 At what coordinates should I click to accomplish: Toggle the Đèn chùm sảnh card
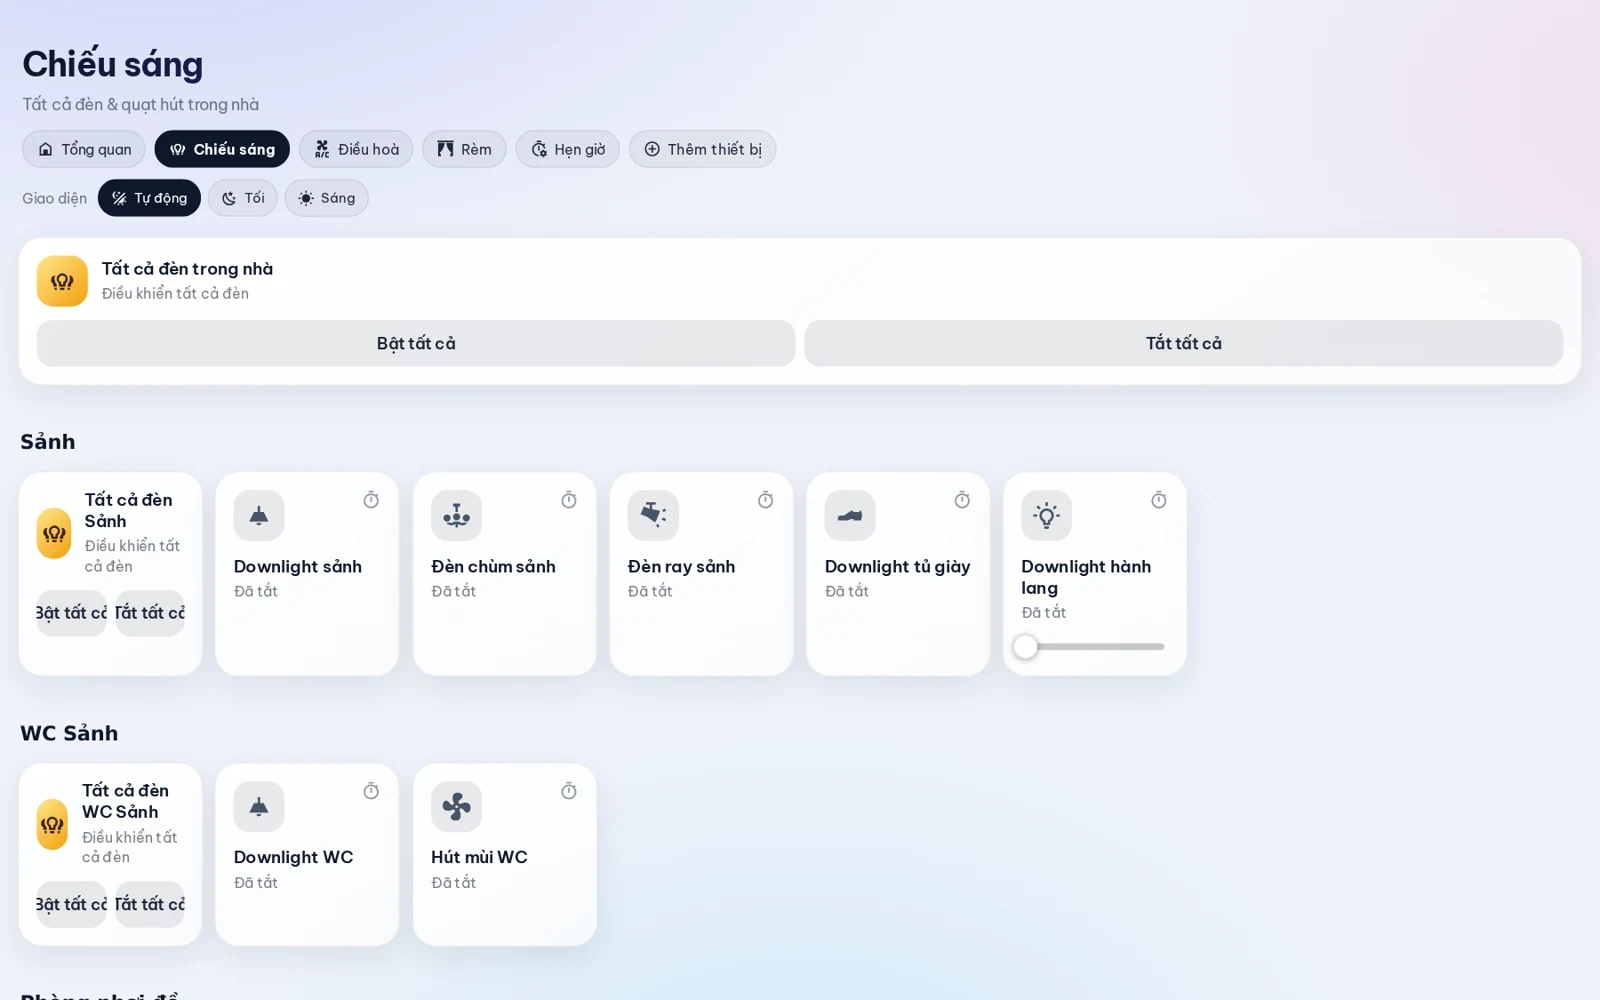click(505, 574)
